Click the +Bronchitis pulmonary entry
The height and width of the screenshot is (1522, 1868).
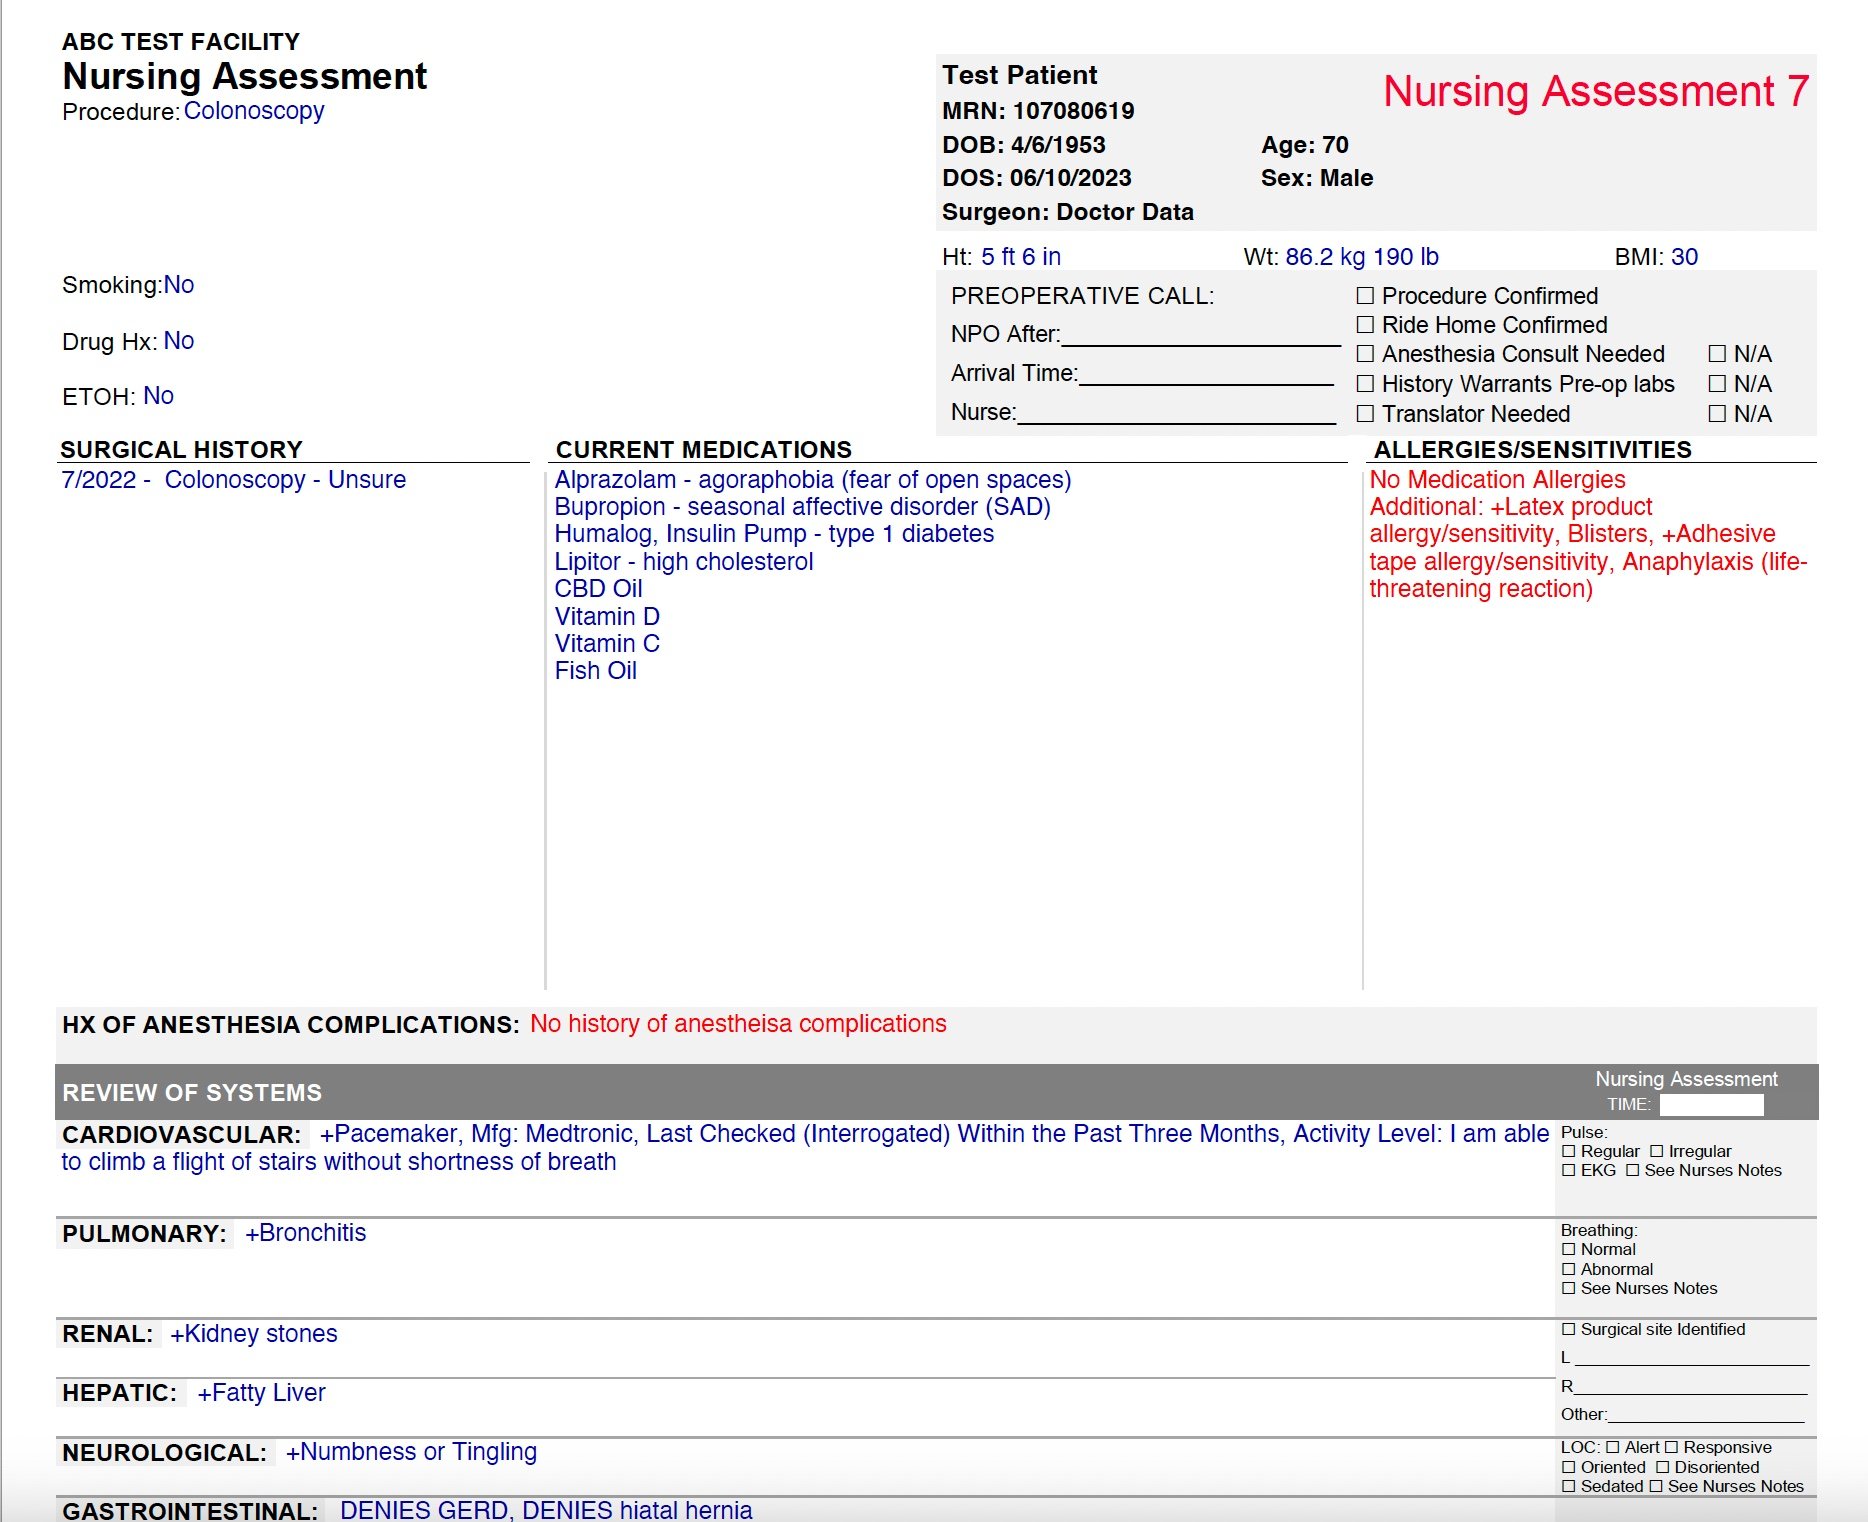click(306, 1233)
